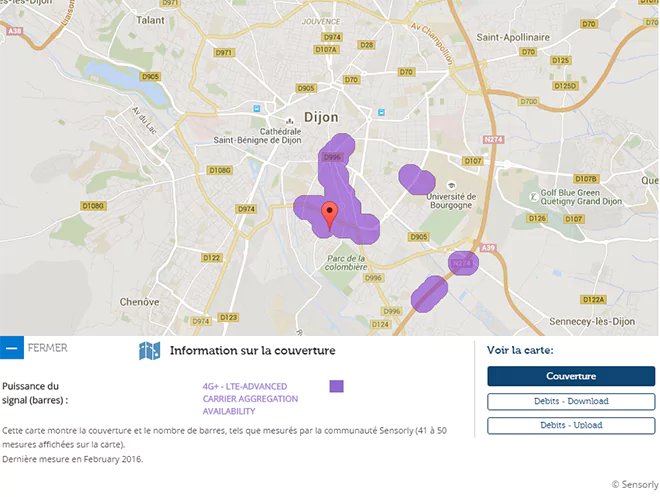Click the D996 road shield in purple zone
The width and height of the screenshot is (660, 497).
(x=332, y=157)
